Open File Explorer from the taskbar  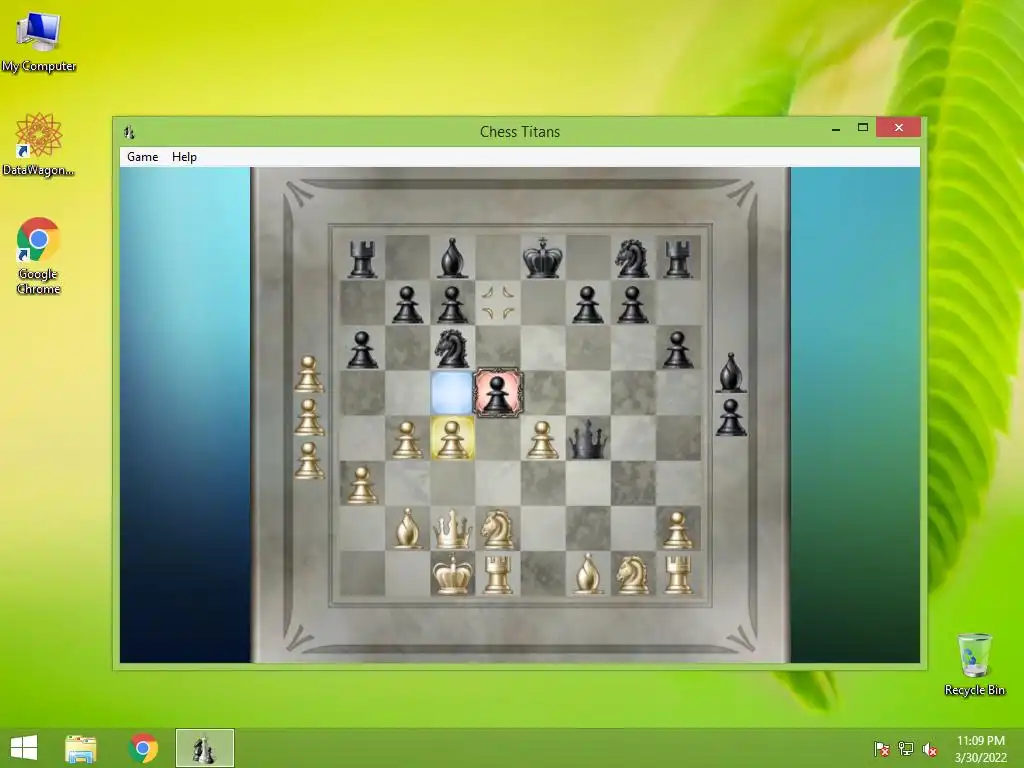coord(81,748)
